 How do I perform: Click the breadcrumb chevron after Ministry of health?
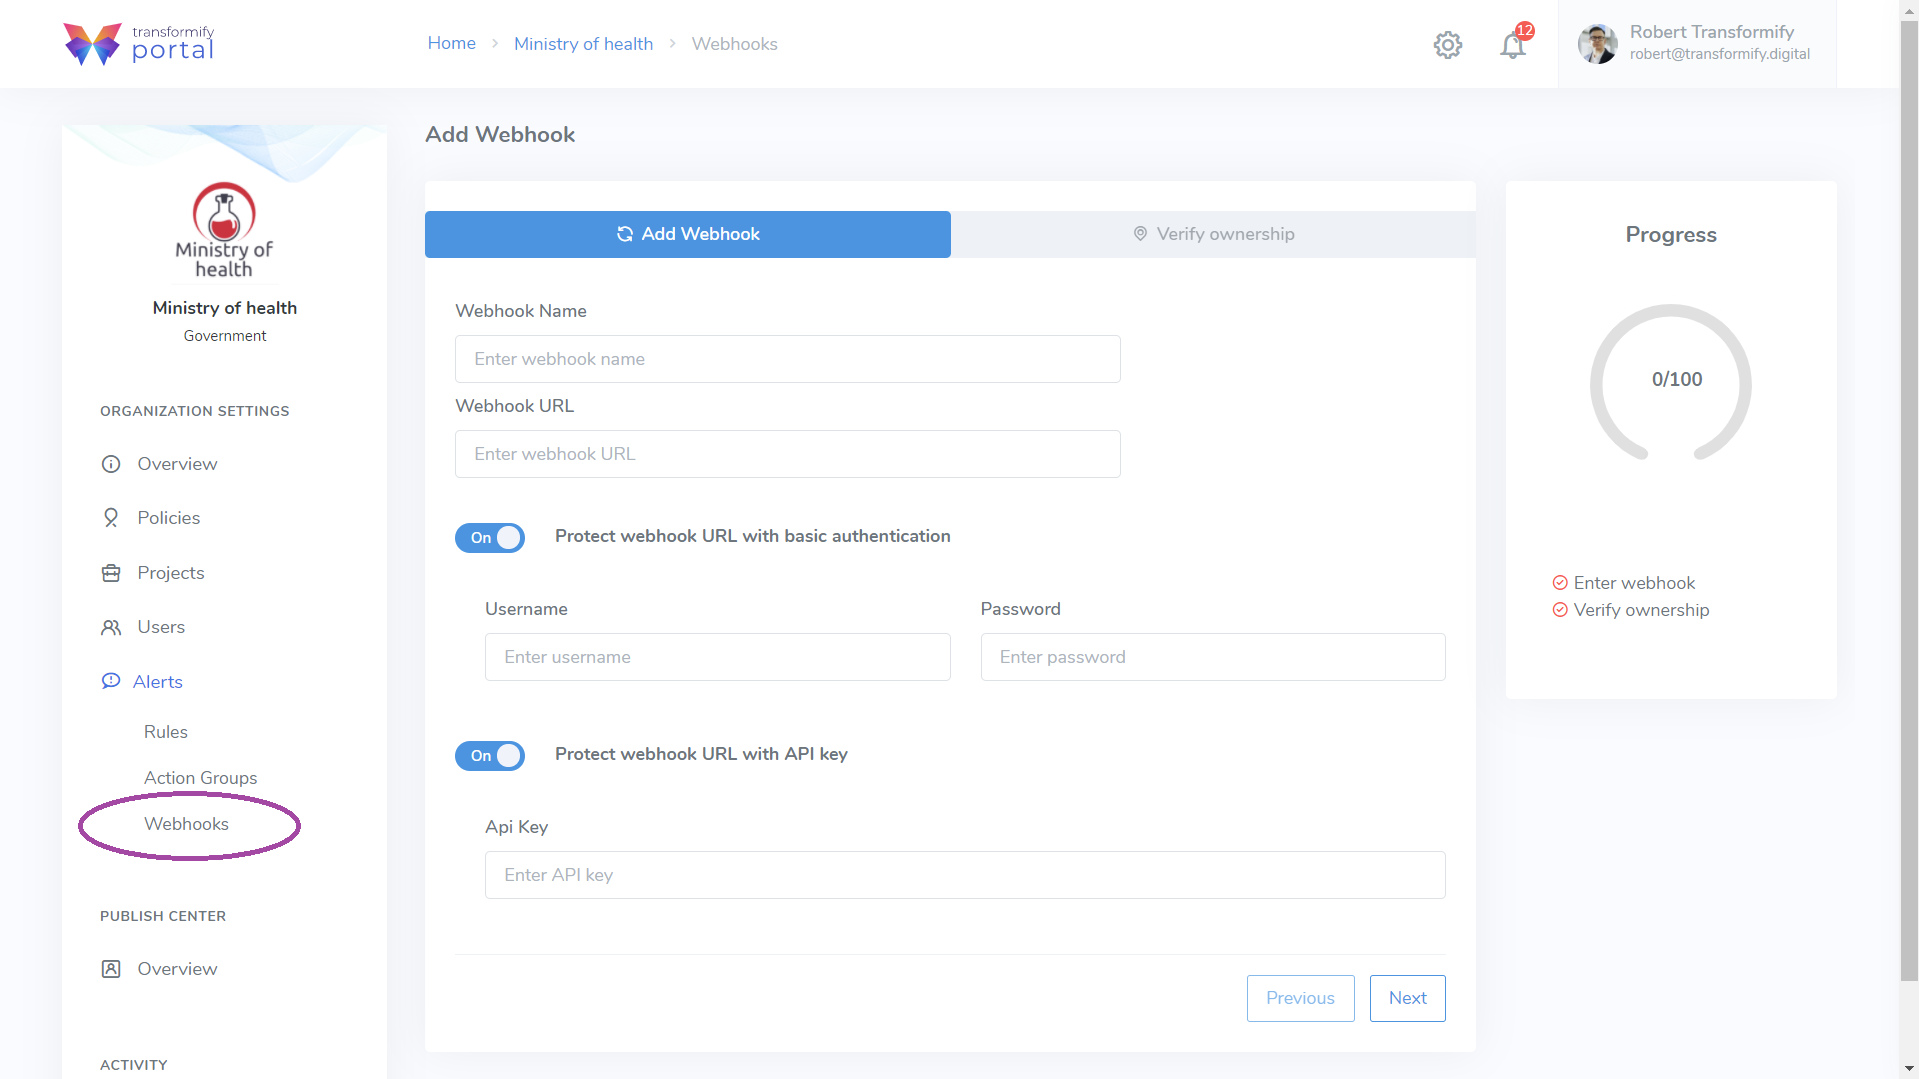click(673, 44)
